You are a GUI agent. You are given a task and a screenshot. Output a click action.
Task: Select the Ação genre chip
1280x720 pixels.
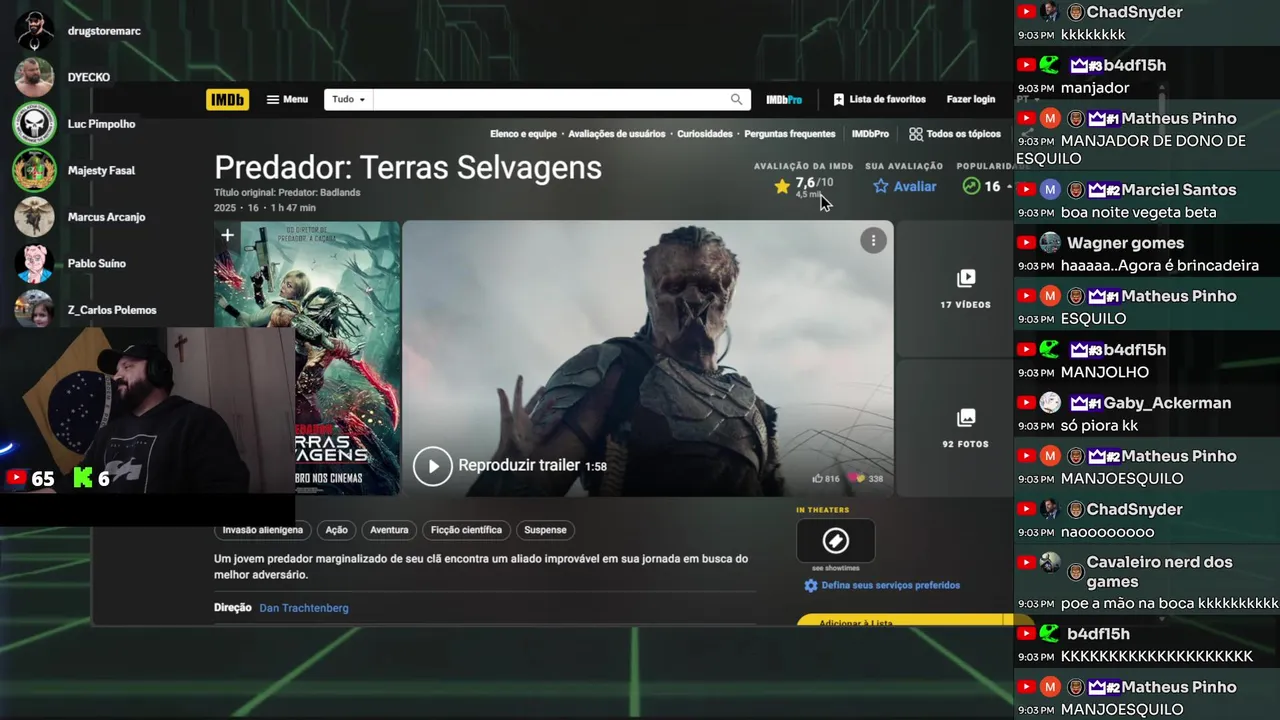(x=337, y=530)
